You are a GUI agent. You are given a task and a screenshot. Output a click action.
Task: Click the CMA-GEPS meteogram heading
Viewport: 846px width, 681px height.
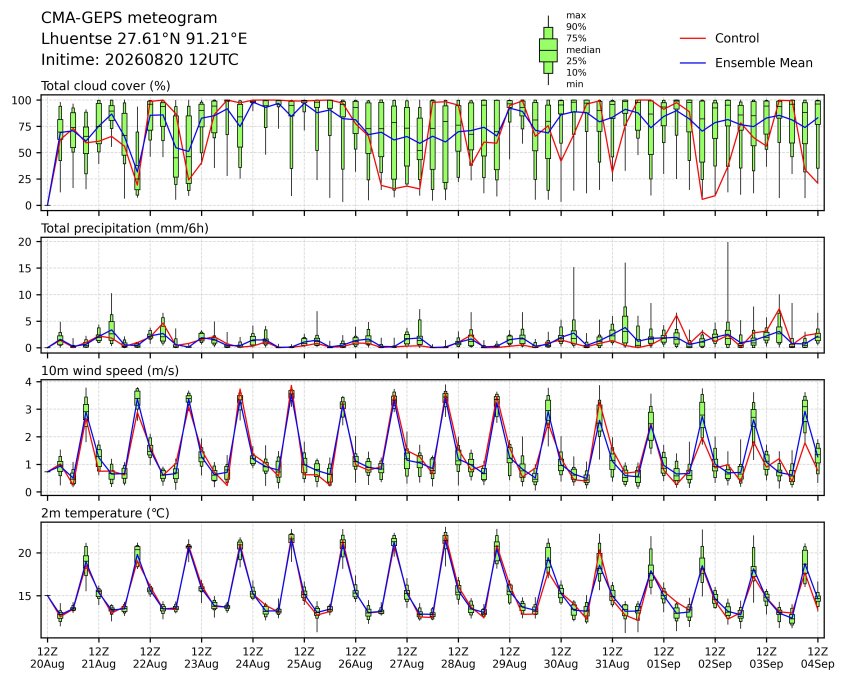(129, 18)
